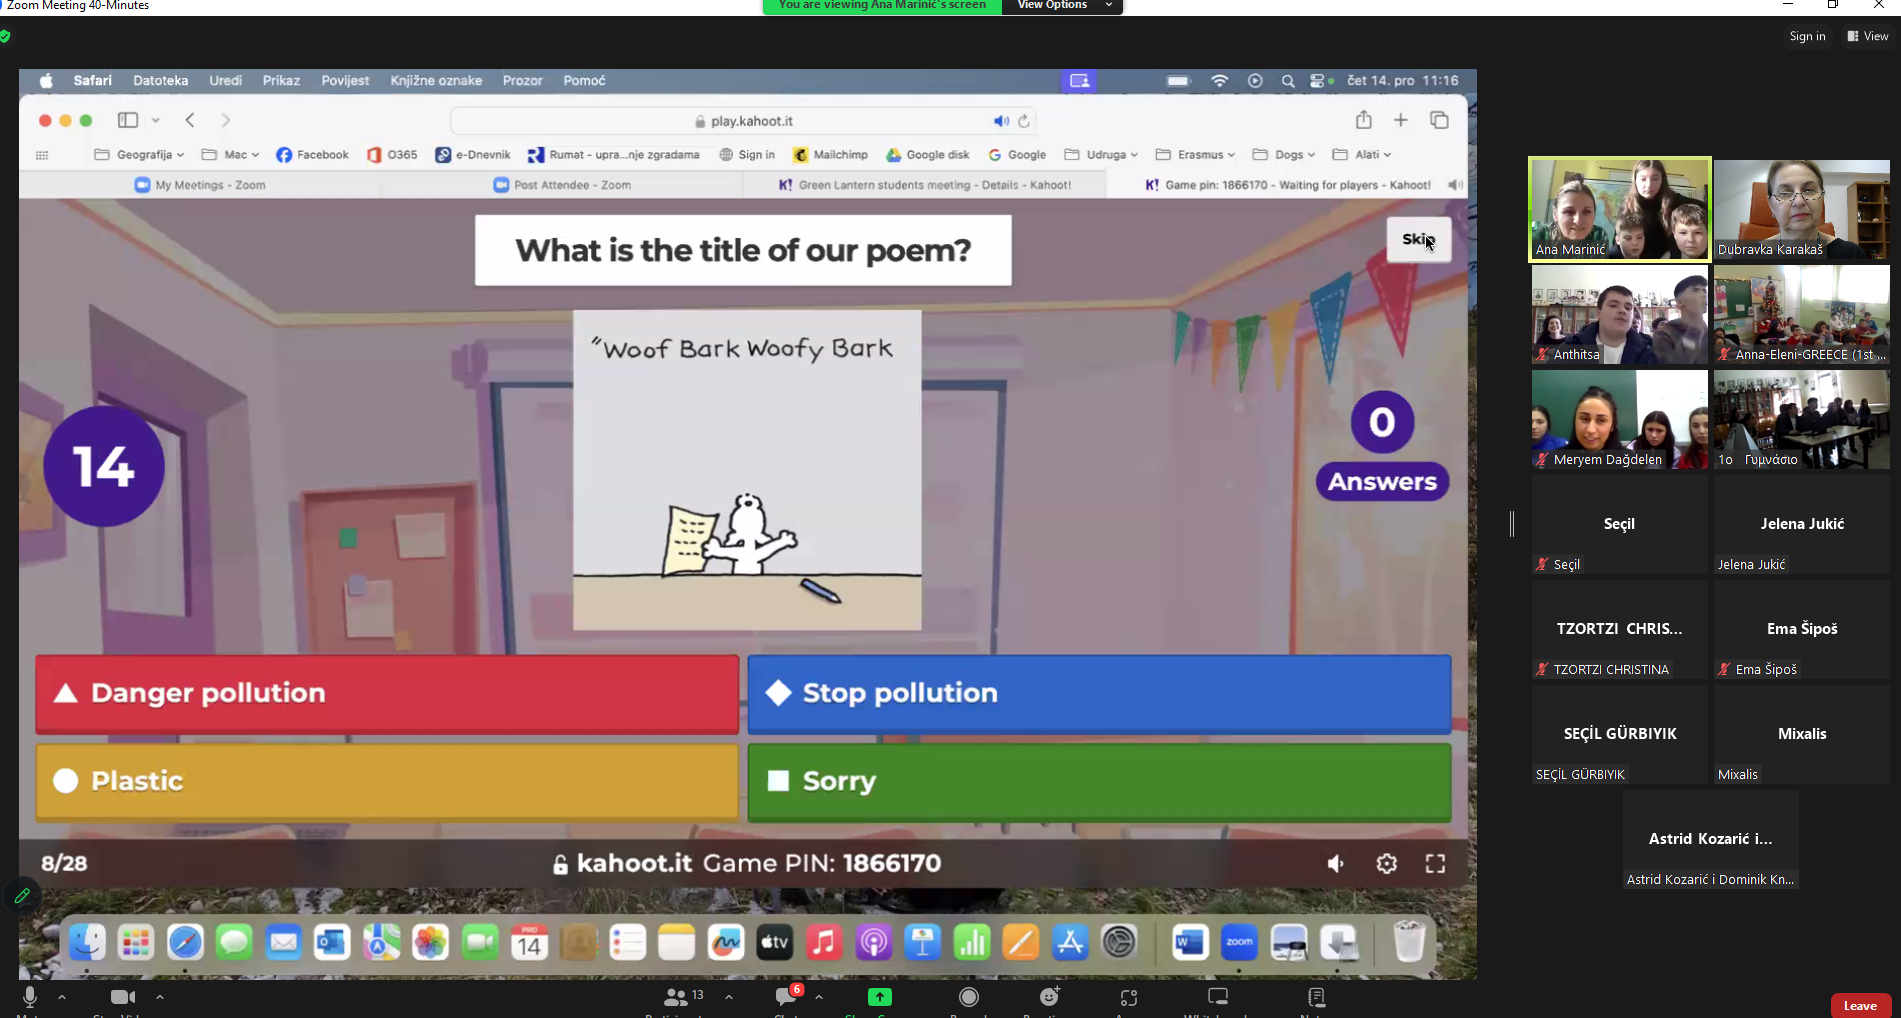Reload the Kahoot page
This screenshot has width=1901, height=1018.
(1024, 121)
